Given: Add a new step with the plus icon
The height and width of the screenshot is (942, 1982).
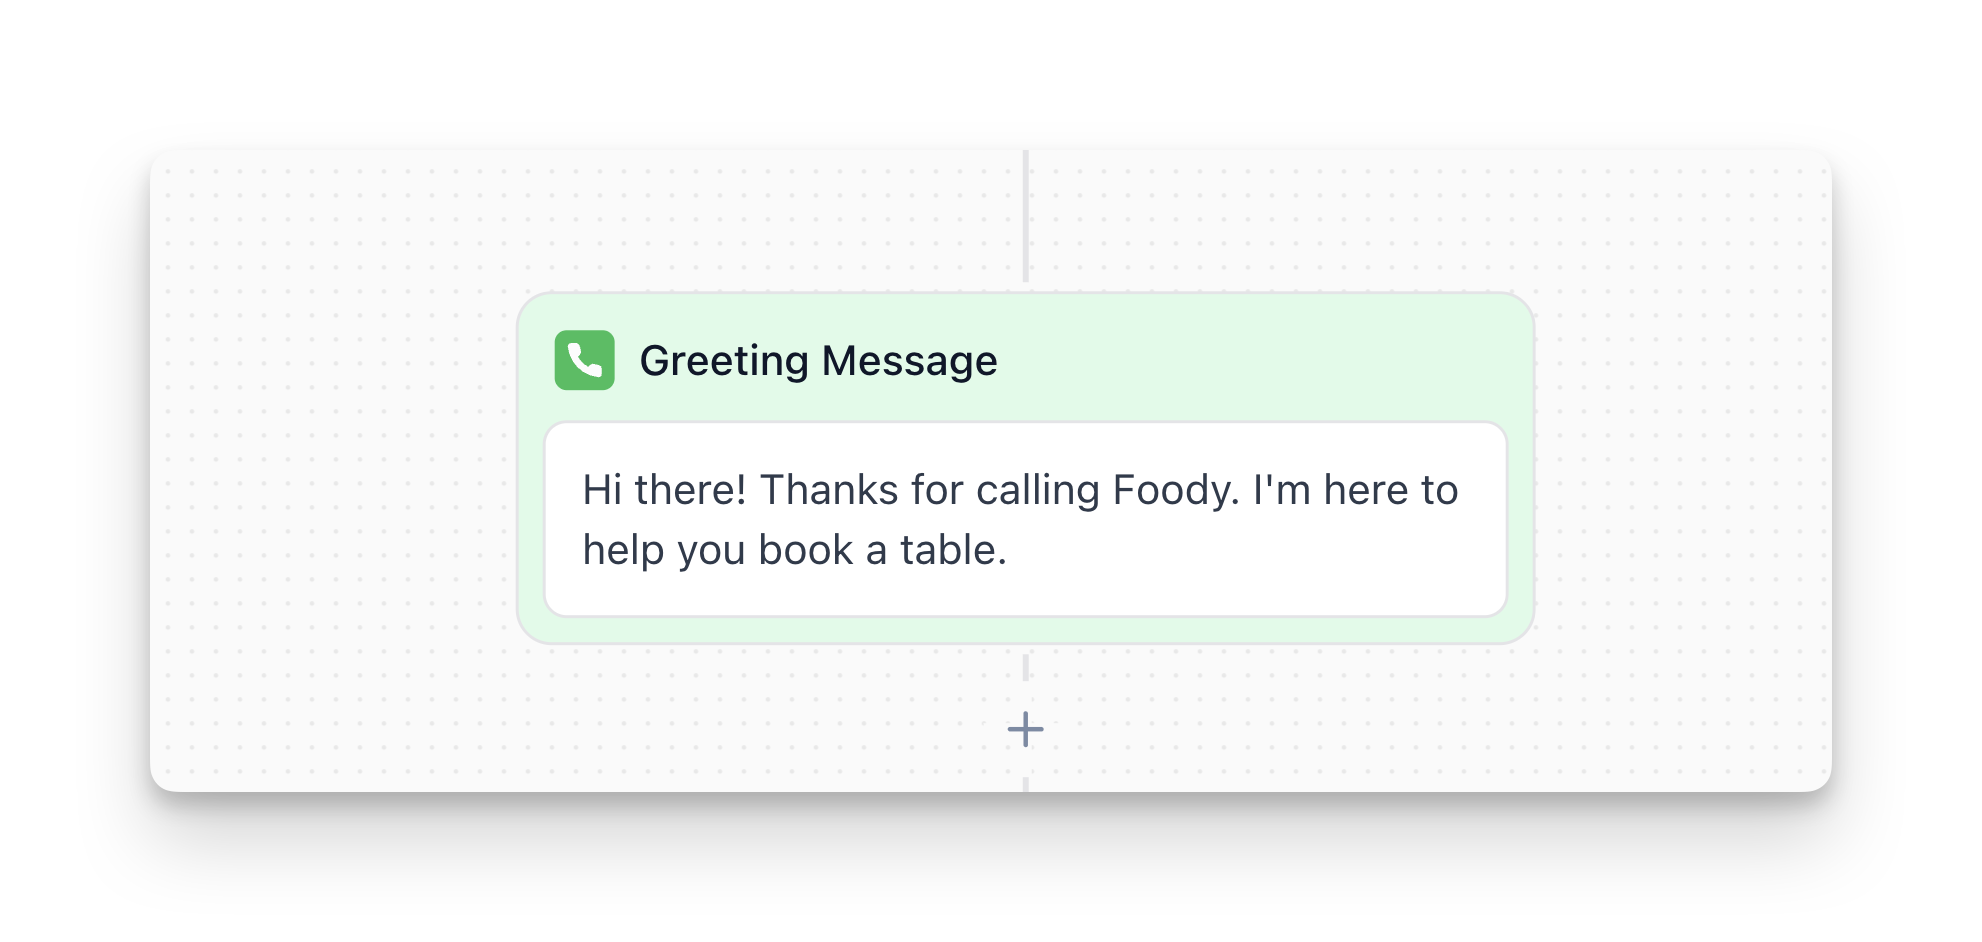Looking at the screenshot, I should pos(1025,729).
